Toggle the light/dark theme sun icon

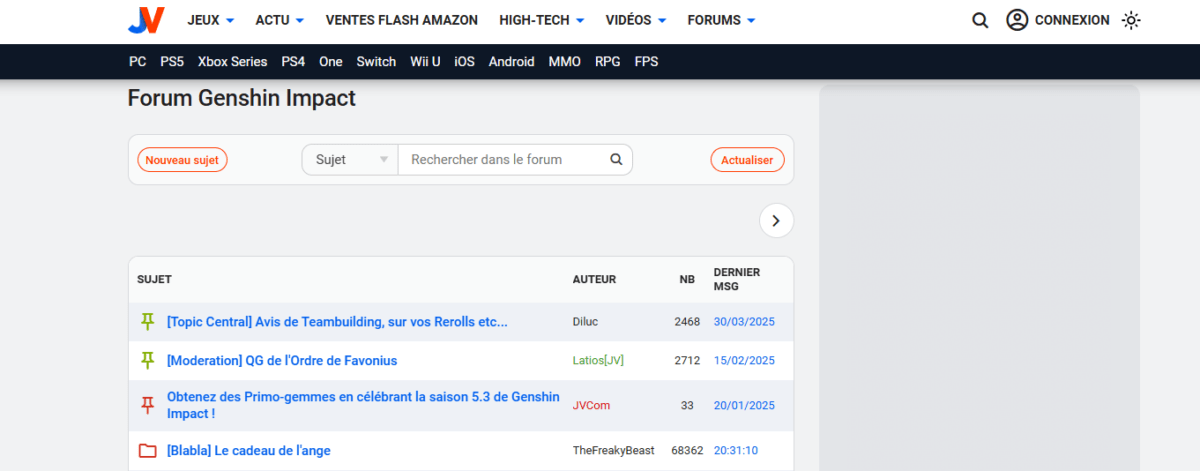(1131, 20)
